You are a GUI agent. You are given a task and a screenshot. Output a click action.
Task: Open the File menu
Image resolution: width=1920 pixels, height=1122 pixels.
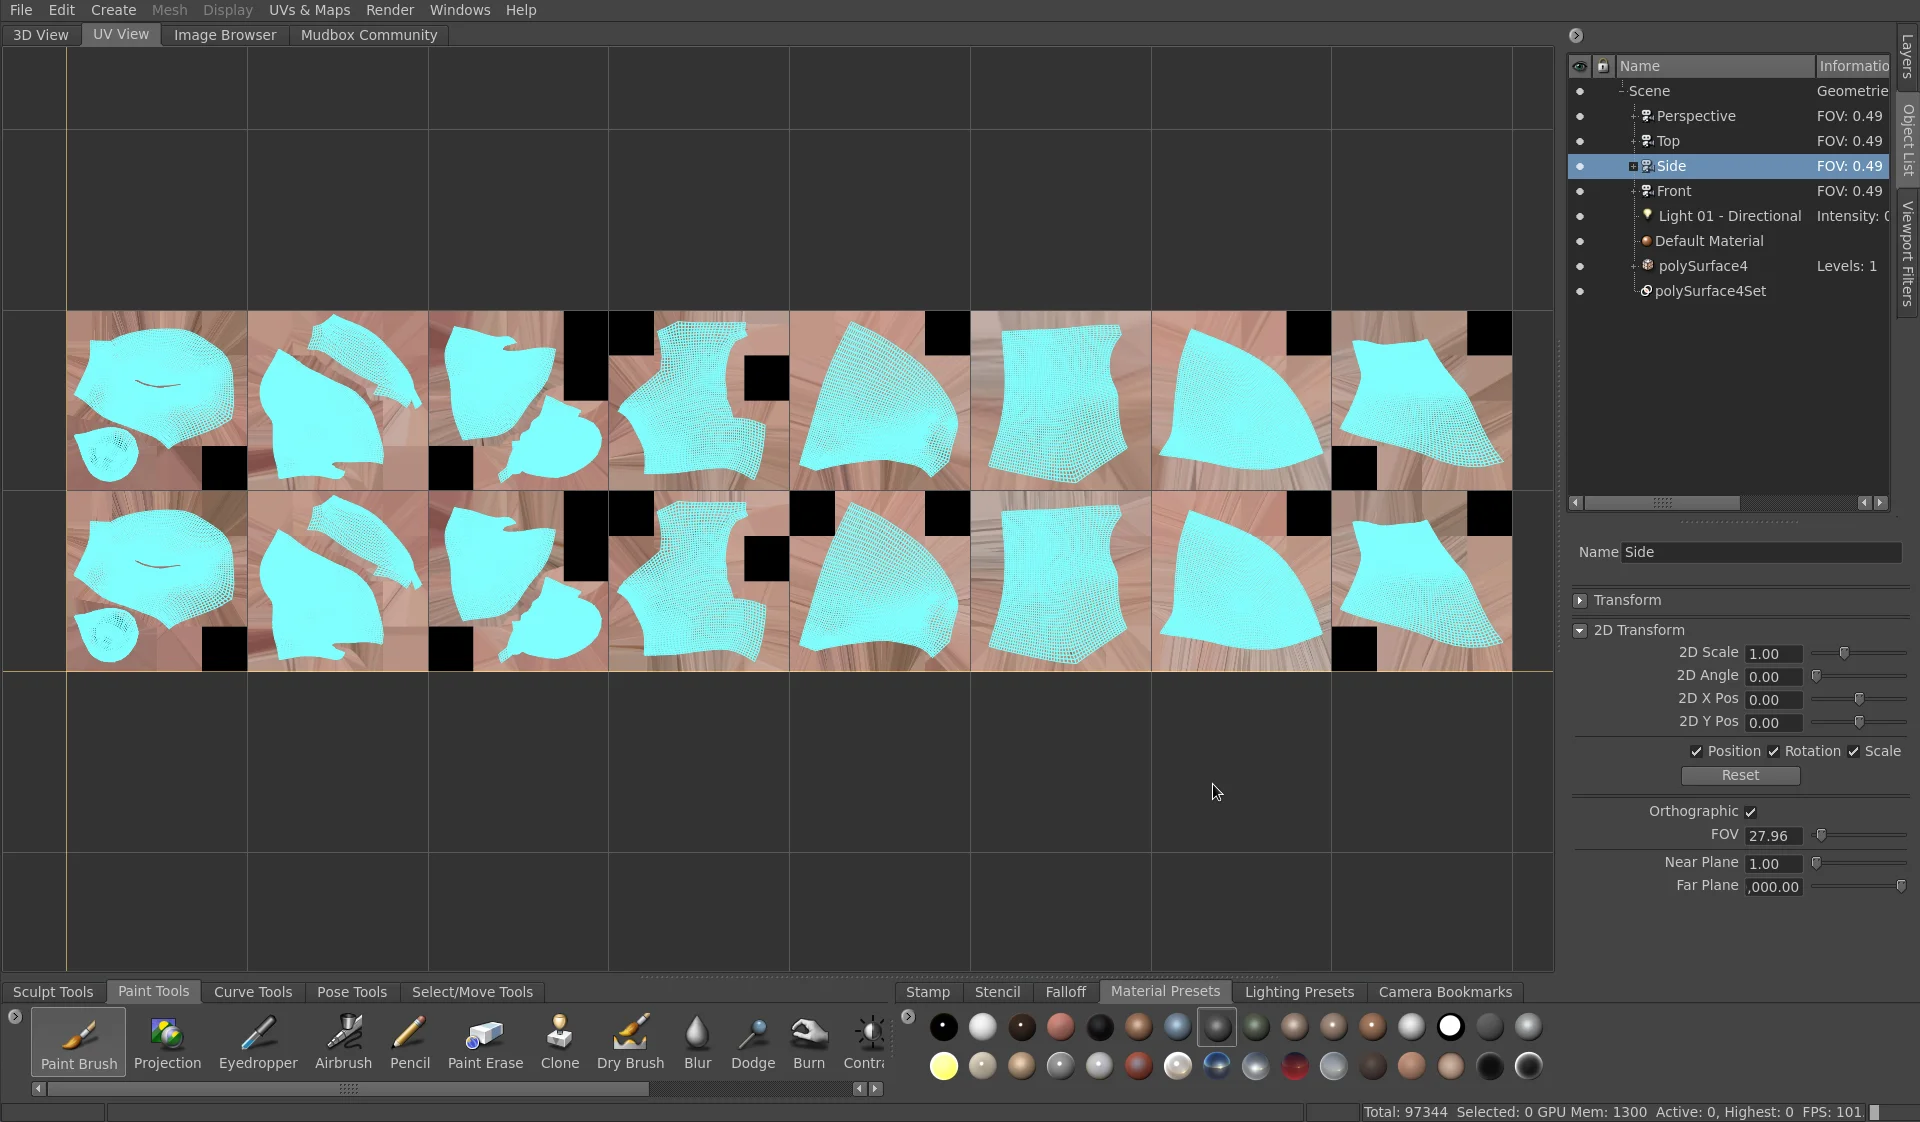[21, 10]
